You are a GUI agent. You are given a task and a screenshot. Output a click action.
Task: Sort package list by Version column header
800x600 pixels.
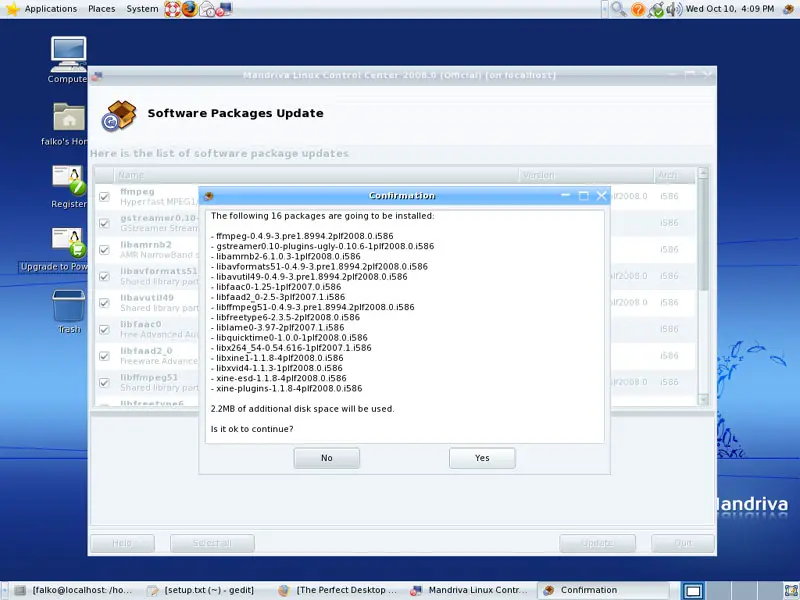click(586, 176)
